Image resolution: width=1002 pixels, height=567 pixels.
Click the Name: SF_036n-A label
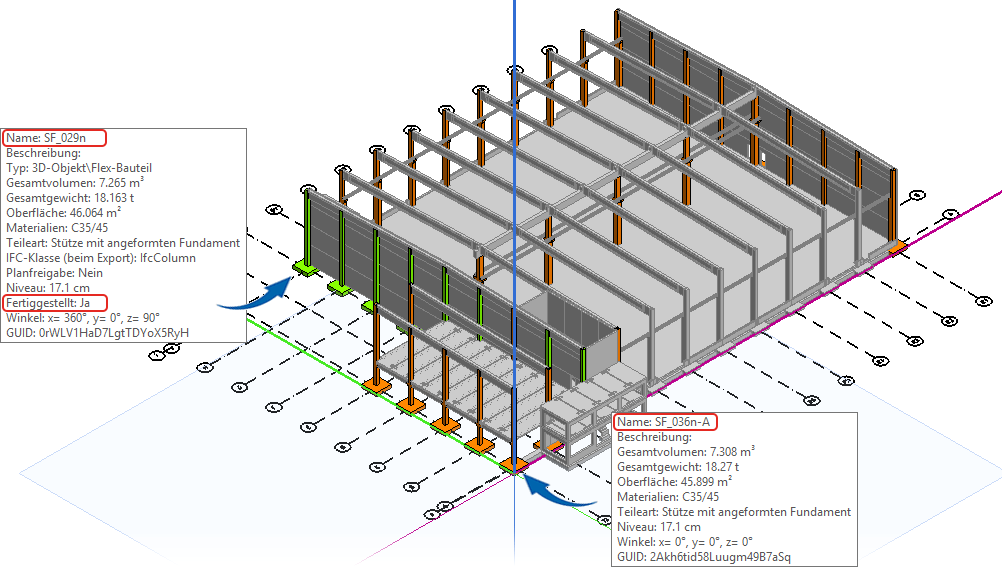[665, 422]
